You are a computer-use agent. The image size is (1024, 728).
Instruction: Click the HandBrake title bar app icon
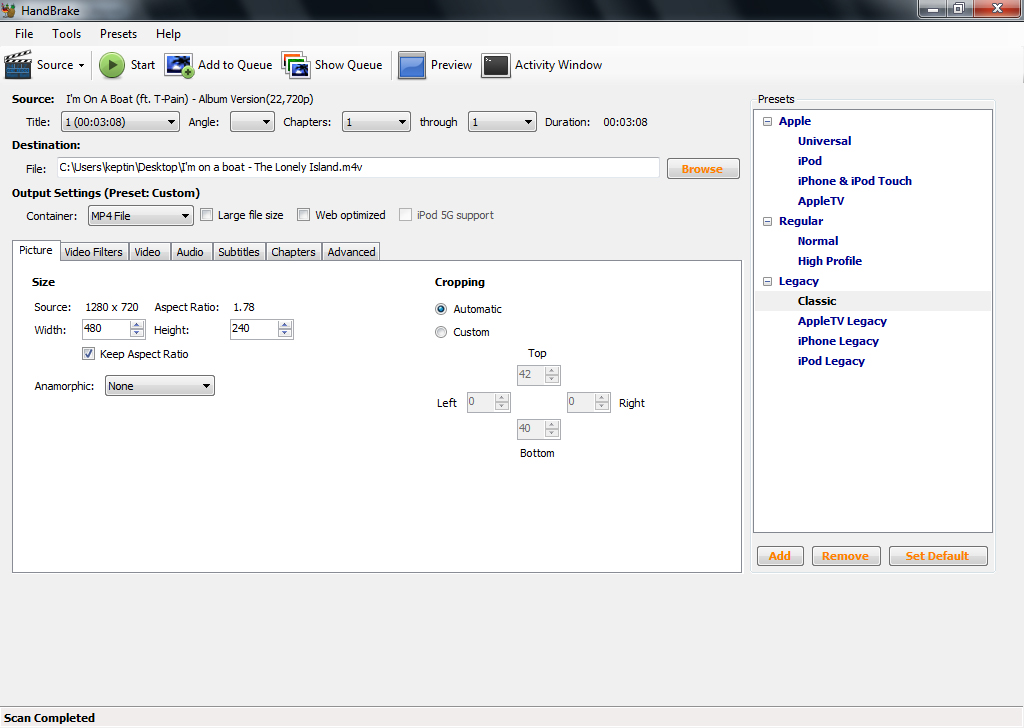click(x=8, y=10)
